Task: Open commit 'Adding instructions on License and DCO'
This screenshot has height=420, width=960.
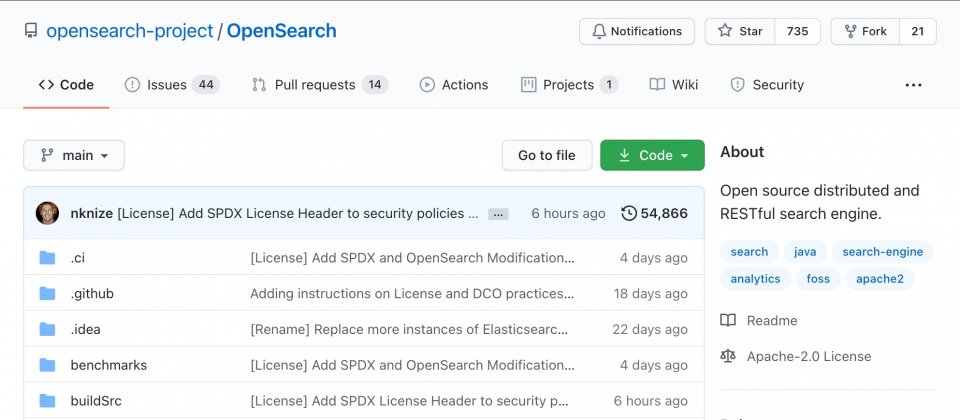Action: (412, 294)
